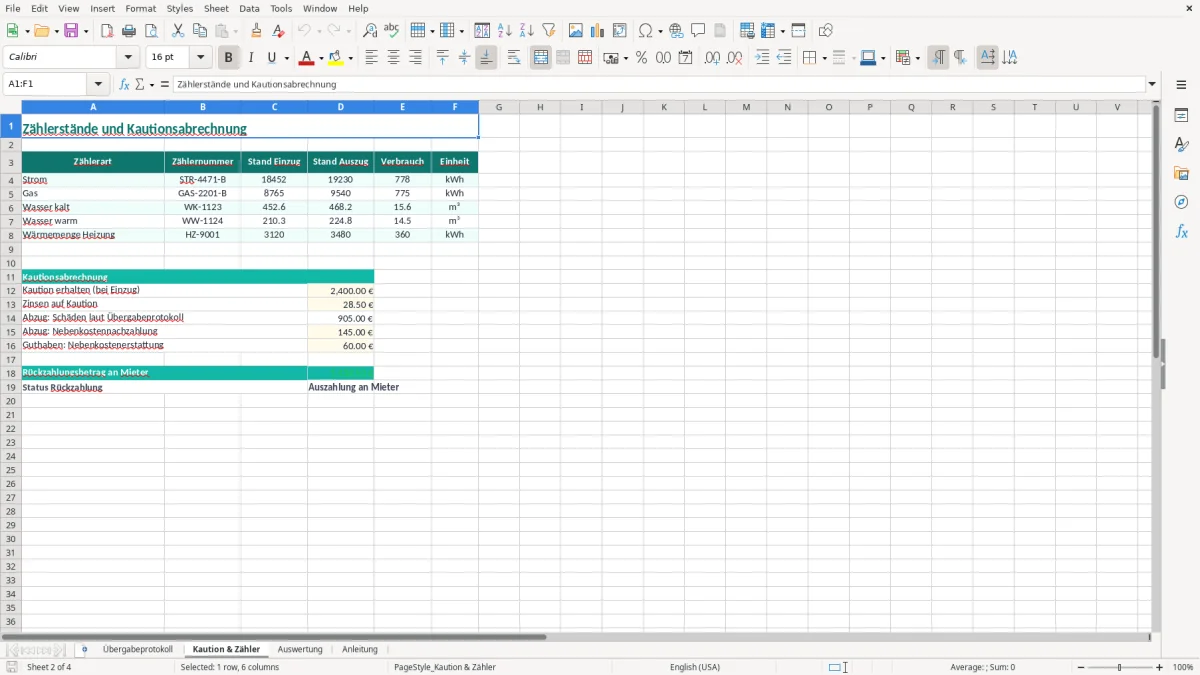The height and width of the screenshot is (675, 1200).
Task: Click the Clear Direct Formatting icon
Action: pos(278,31)
